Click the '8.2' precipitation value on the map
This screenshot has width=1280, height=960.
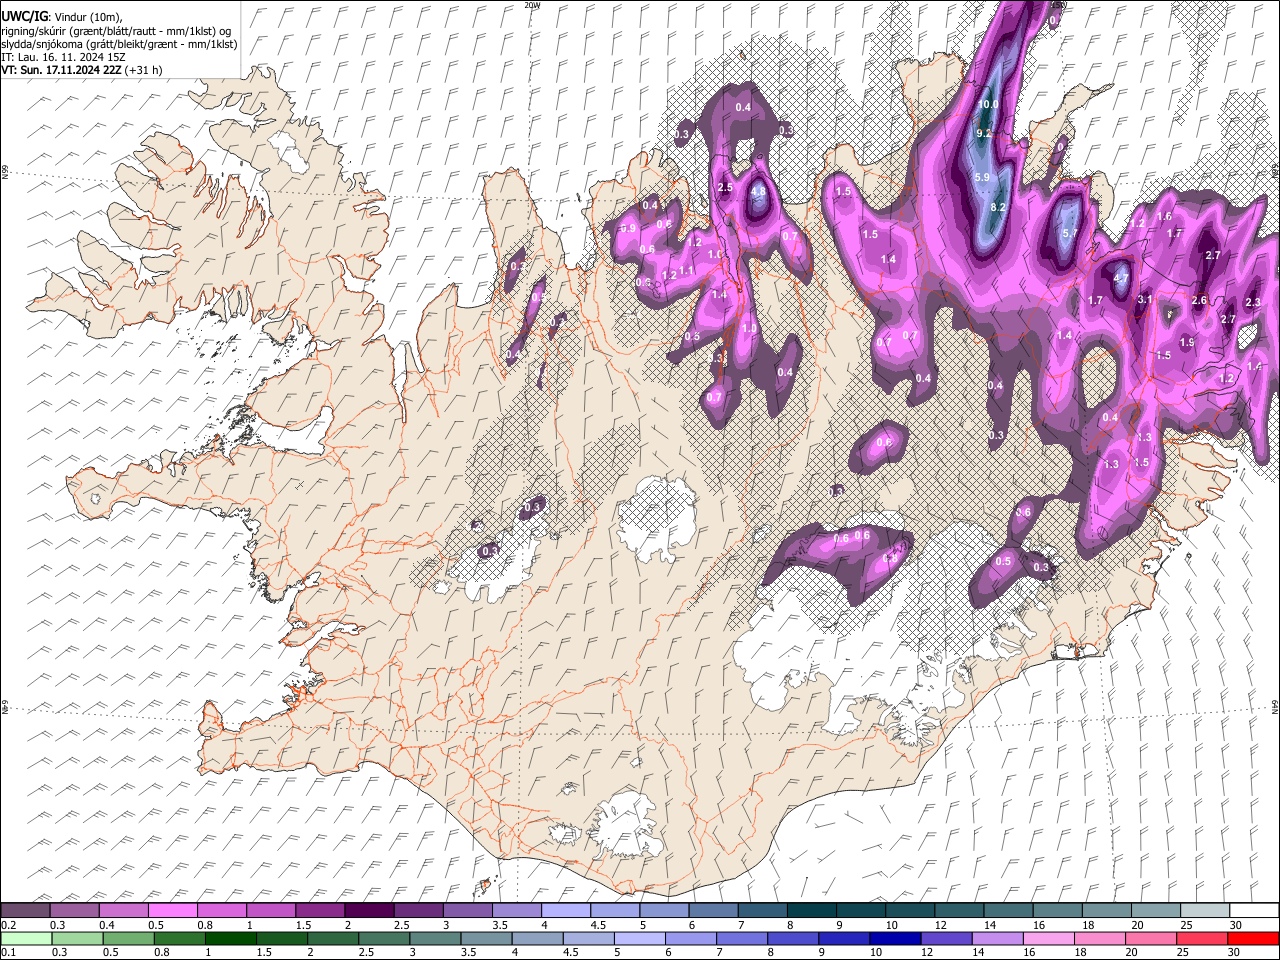coord(998,207)
